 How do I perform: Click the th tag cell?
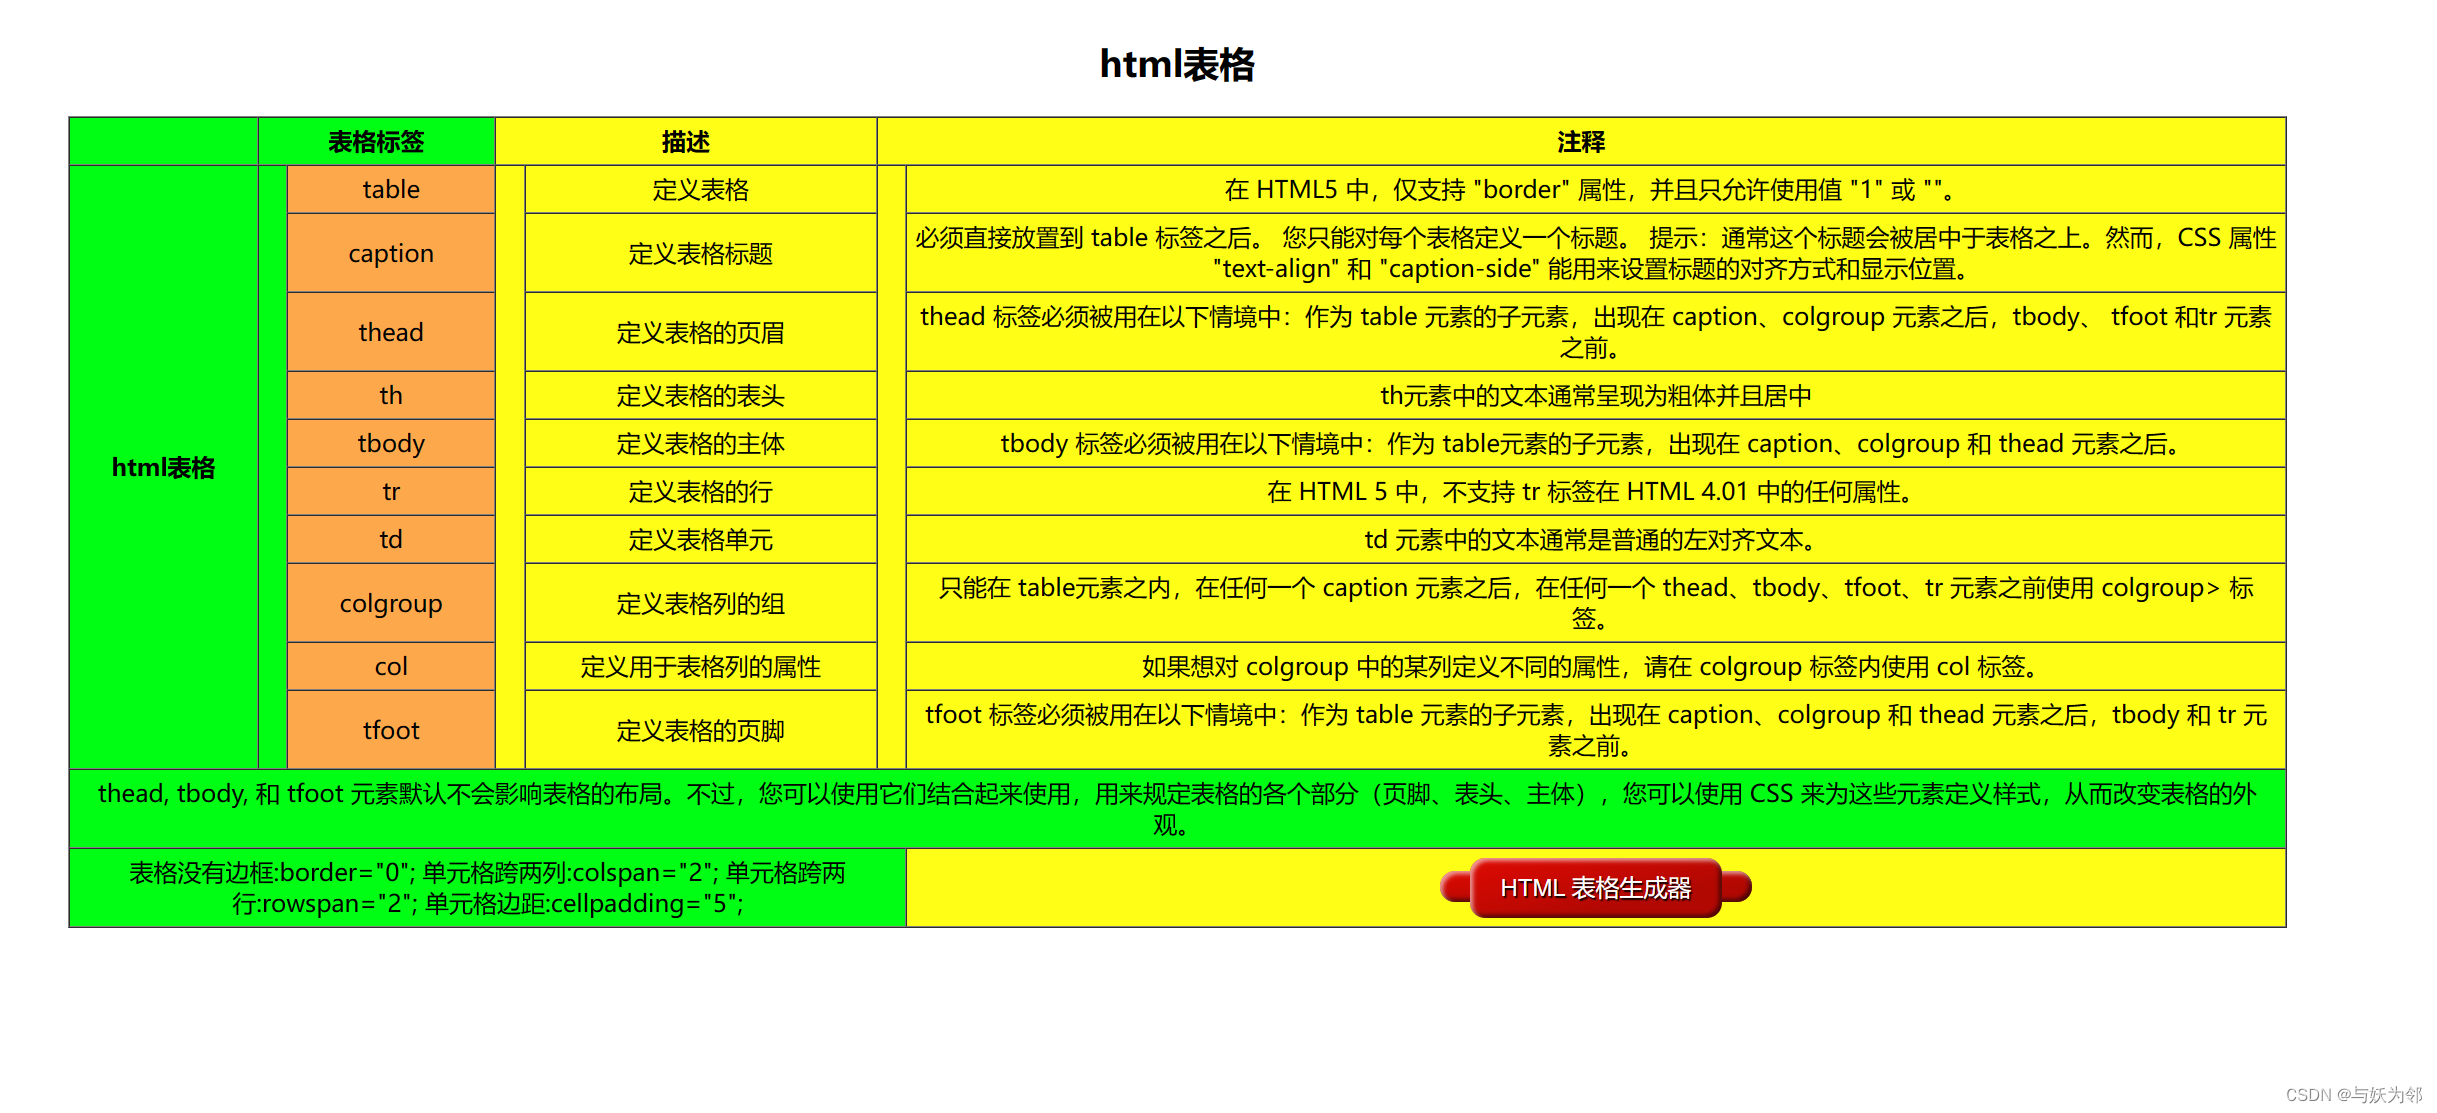391,395
